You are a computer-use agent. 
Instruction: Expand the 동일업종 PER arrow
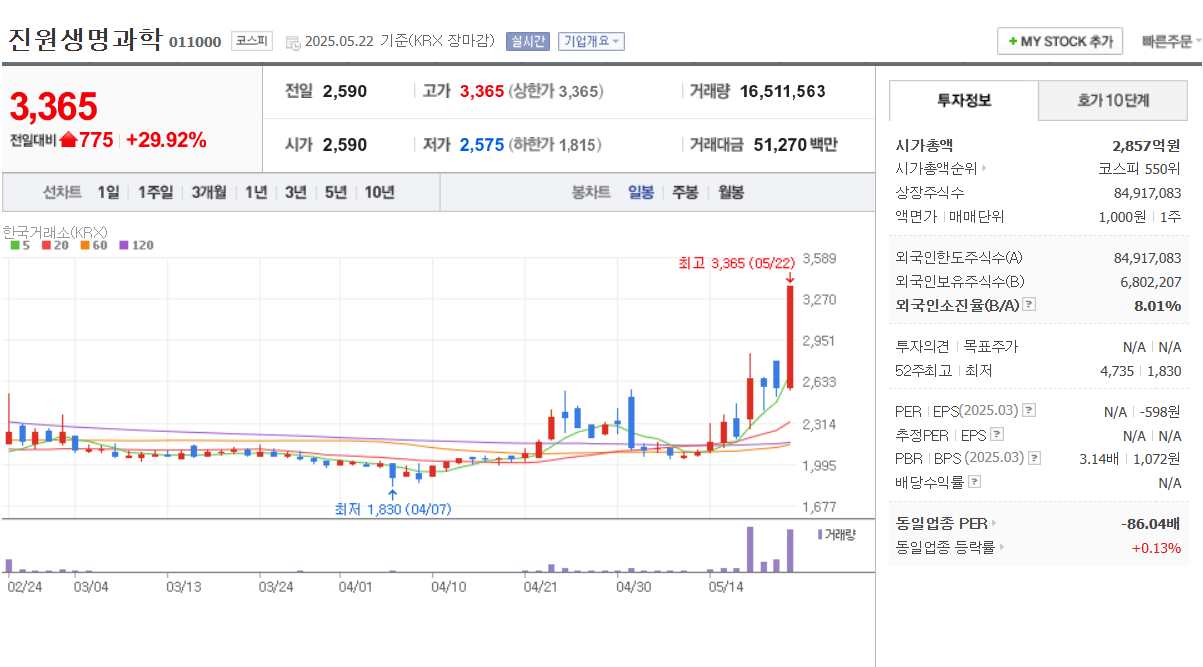tap(994, 523)
